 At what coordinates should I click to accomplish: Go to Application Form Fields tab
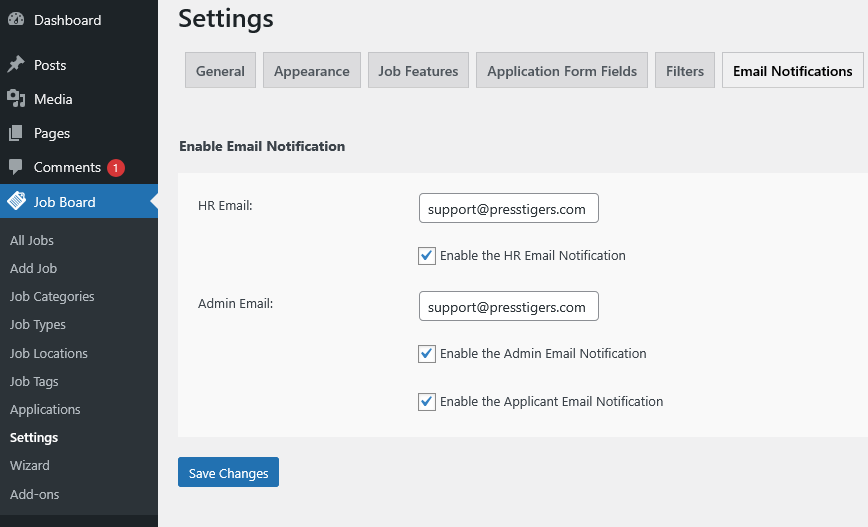coord(562,71)
